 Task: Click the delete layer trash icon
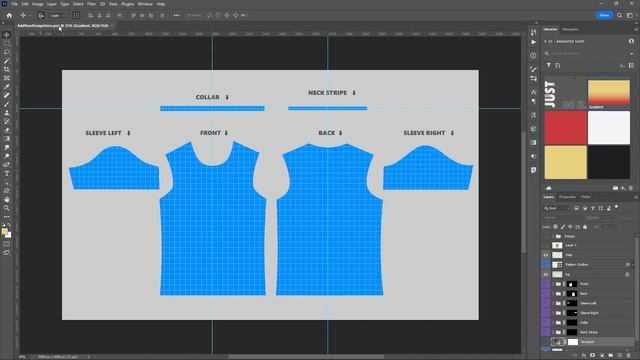point(629,356)
